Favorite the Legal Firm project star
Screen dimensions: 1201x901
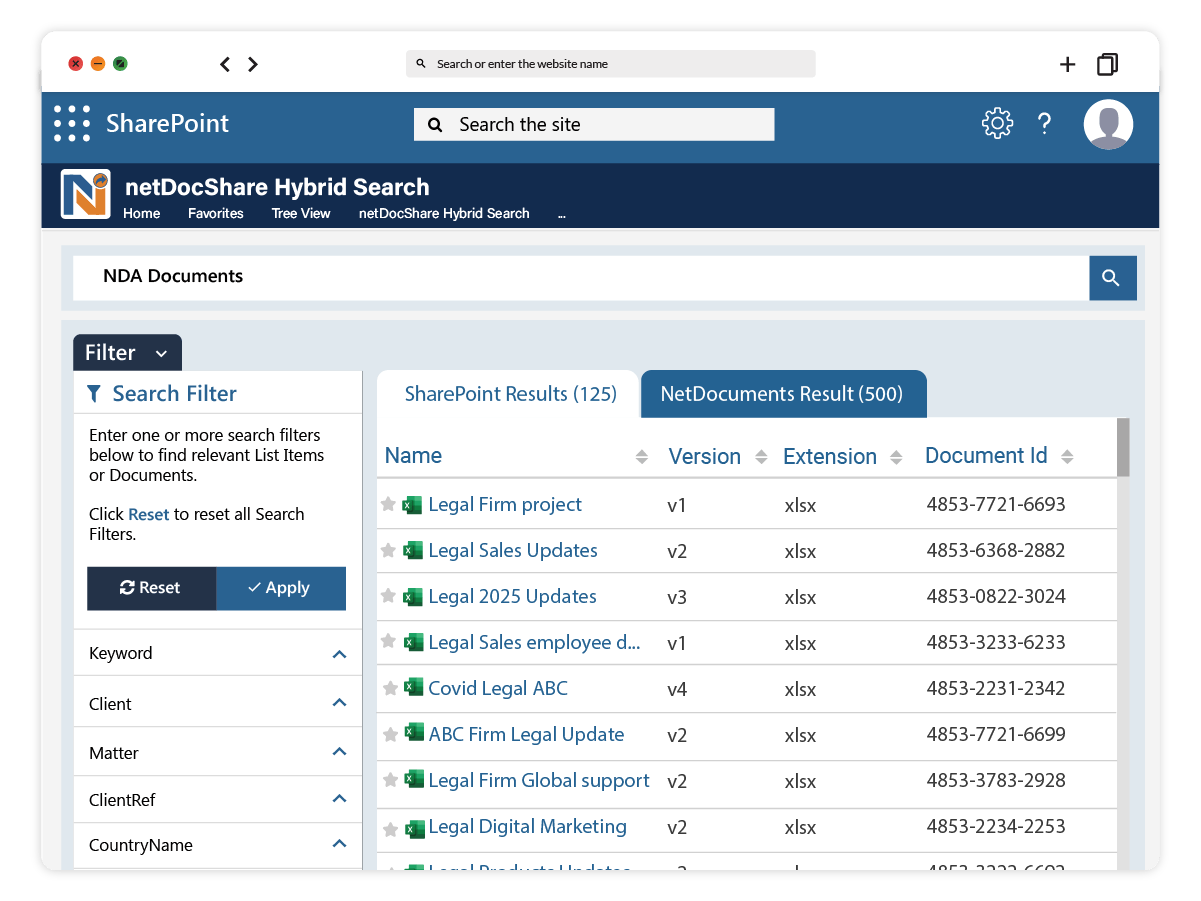[x=388, y=504]
